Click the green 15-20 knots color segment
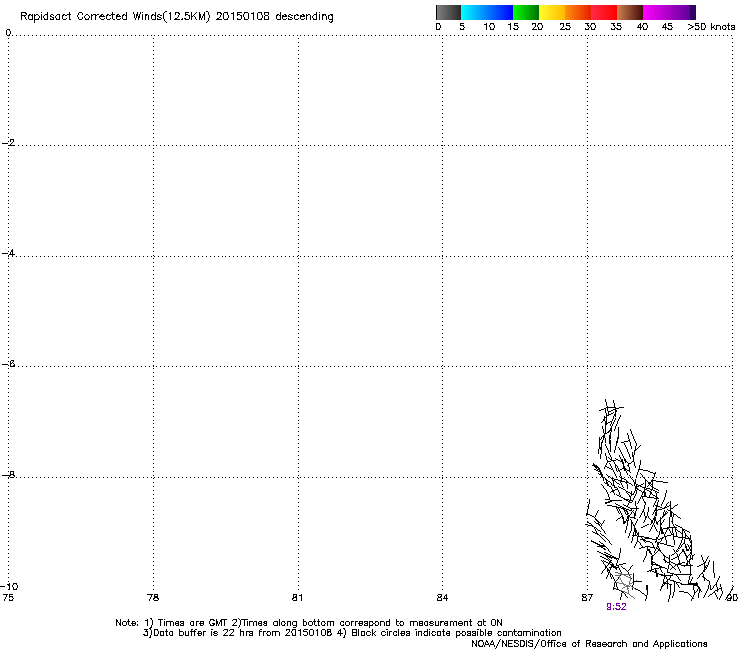 click(526, 12)
